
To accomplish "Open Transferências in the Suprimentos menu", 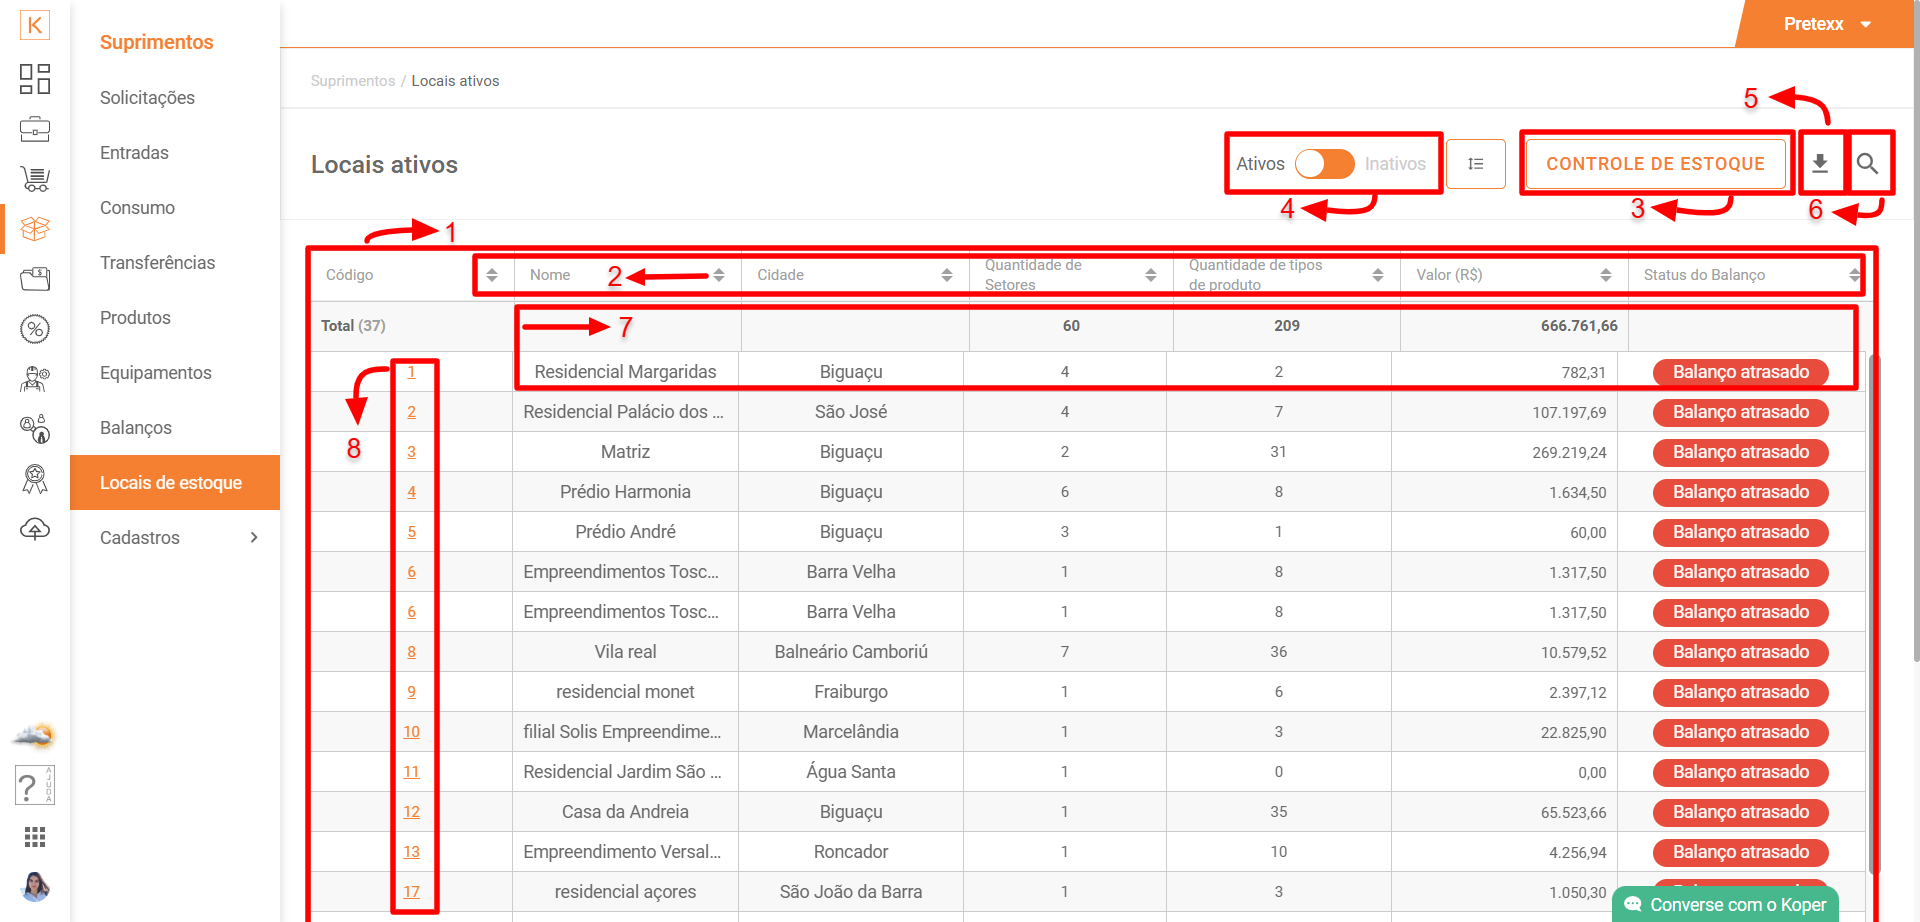I will 157,263.
